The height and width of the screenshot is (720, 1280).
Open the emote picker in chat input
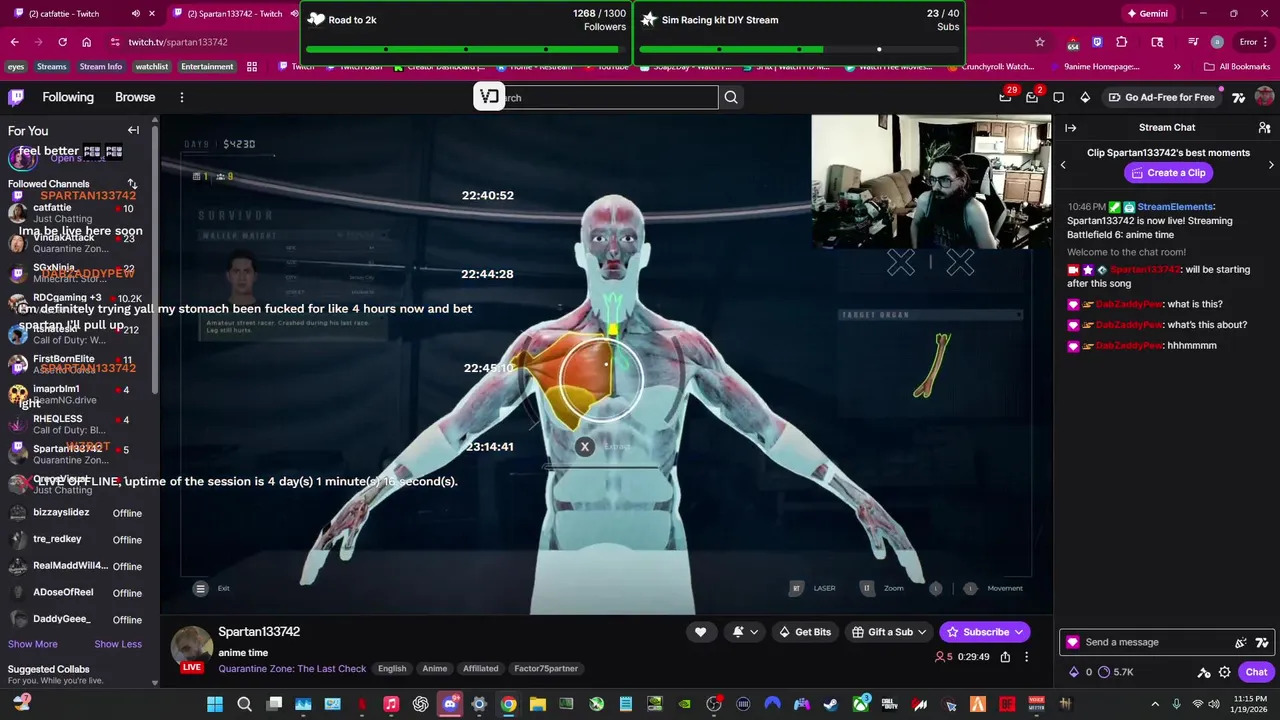(x=1241, y=643)
